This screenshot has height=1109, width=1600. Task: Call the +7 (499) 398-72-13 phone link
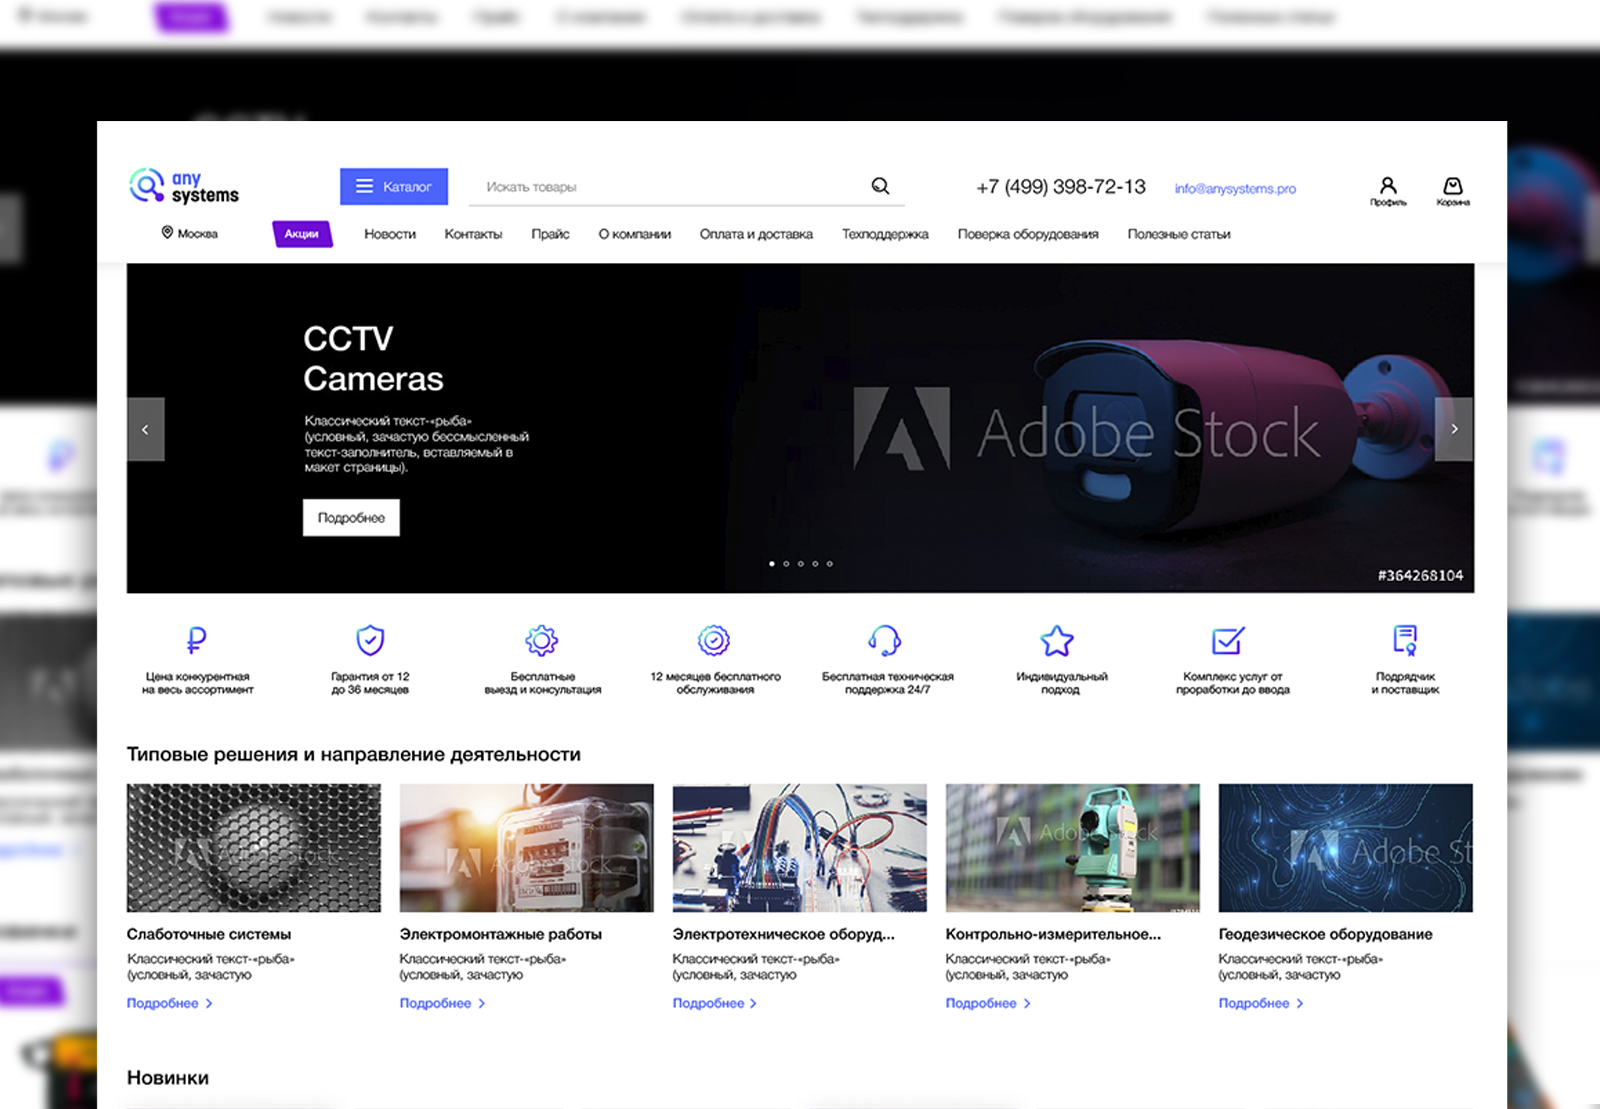click(x=1061, y=187)
